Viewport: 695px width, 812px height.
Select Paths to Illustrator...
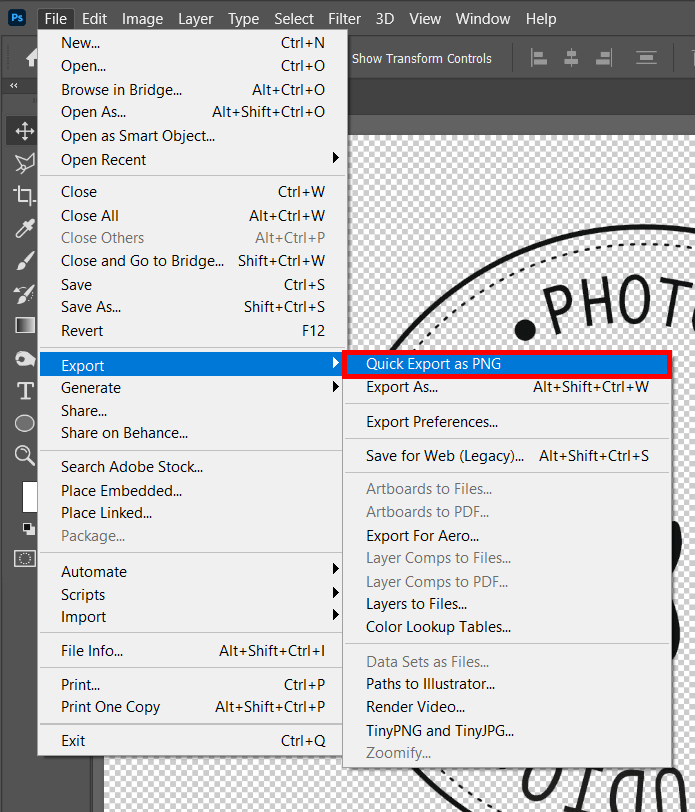tap(507, 684)
